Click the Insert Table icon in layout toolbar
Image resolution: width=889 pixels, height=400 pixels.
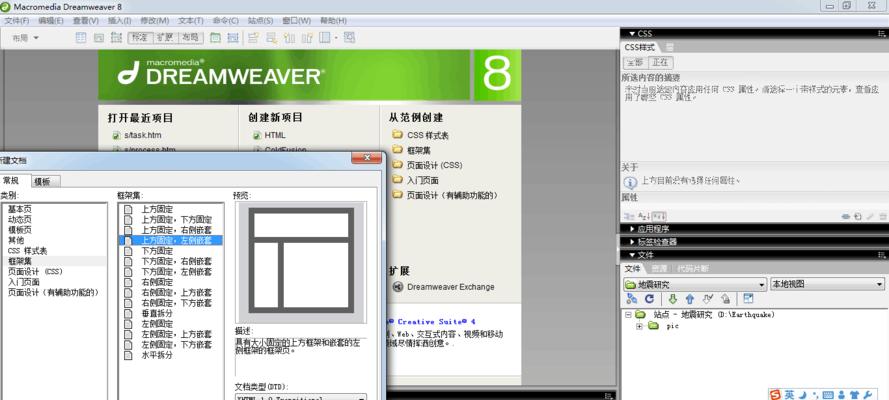point(81,38)
